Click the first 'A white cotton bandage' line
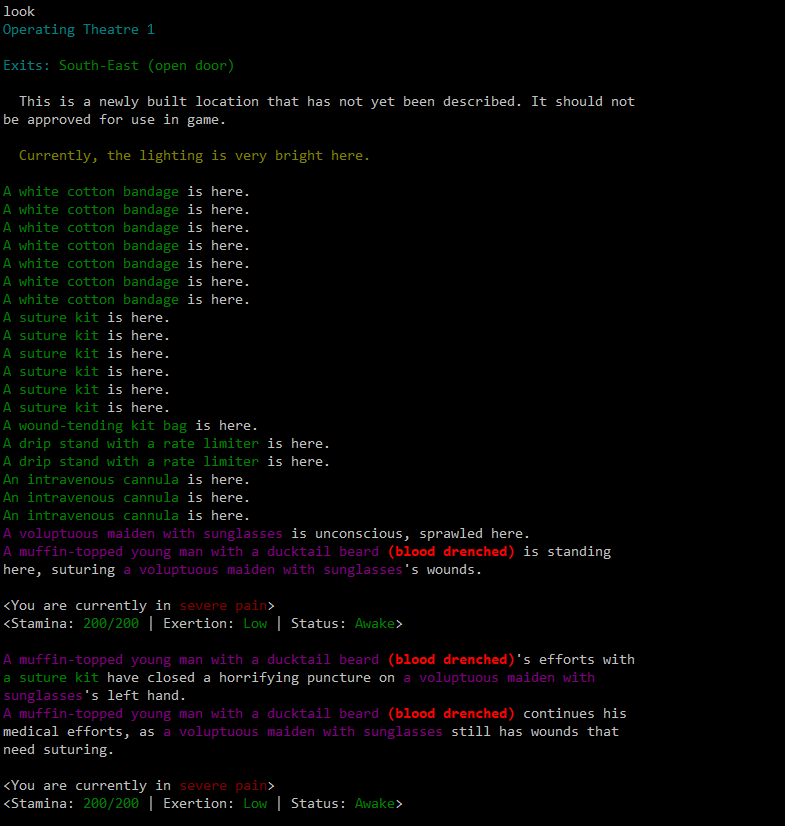Image resolution: width=785 pixels, height=826 pixels. tap(126, 192)
